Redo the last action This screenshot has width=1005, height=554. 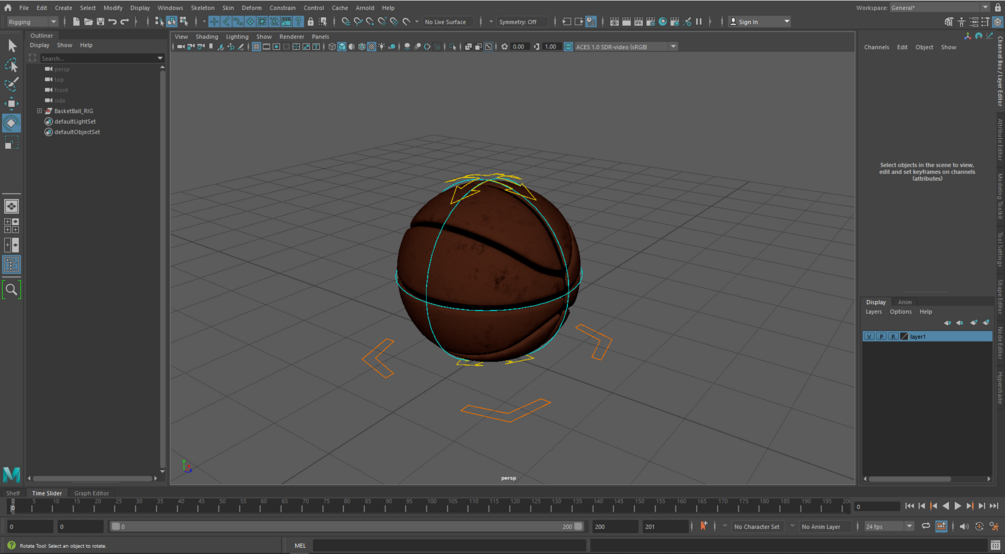[125, 22]
